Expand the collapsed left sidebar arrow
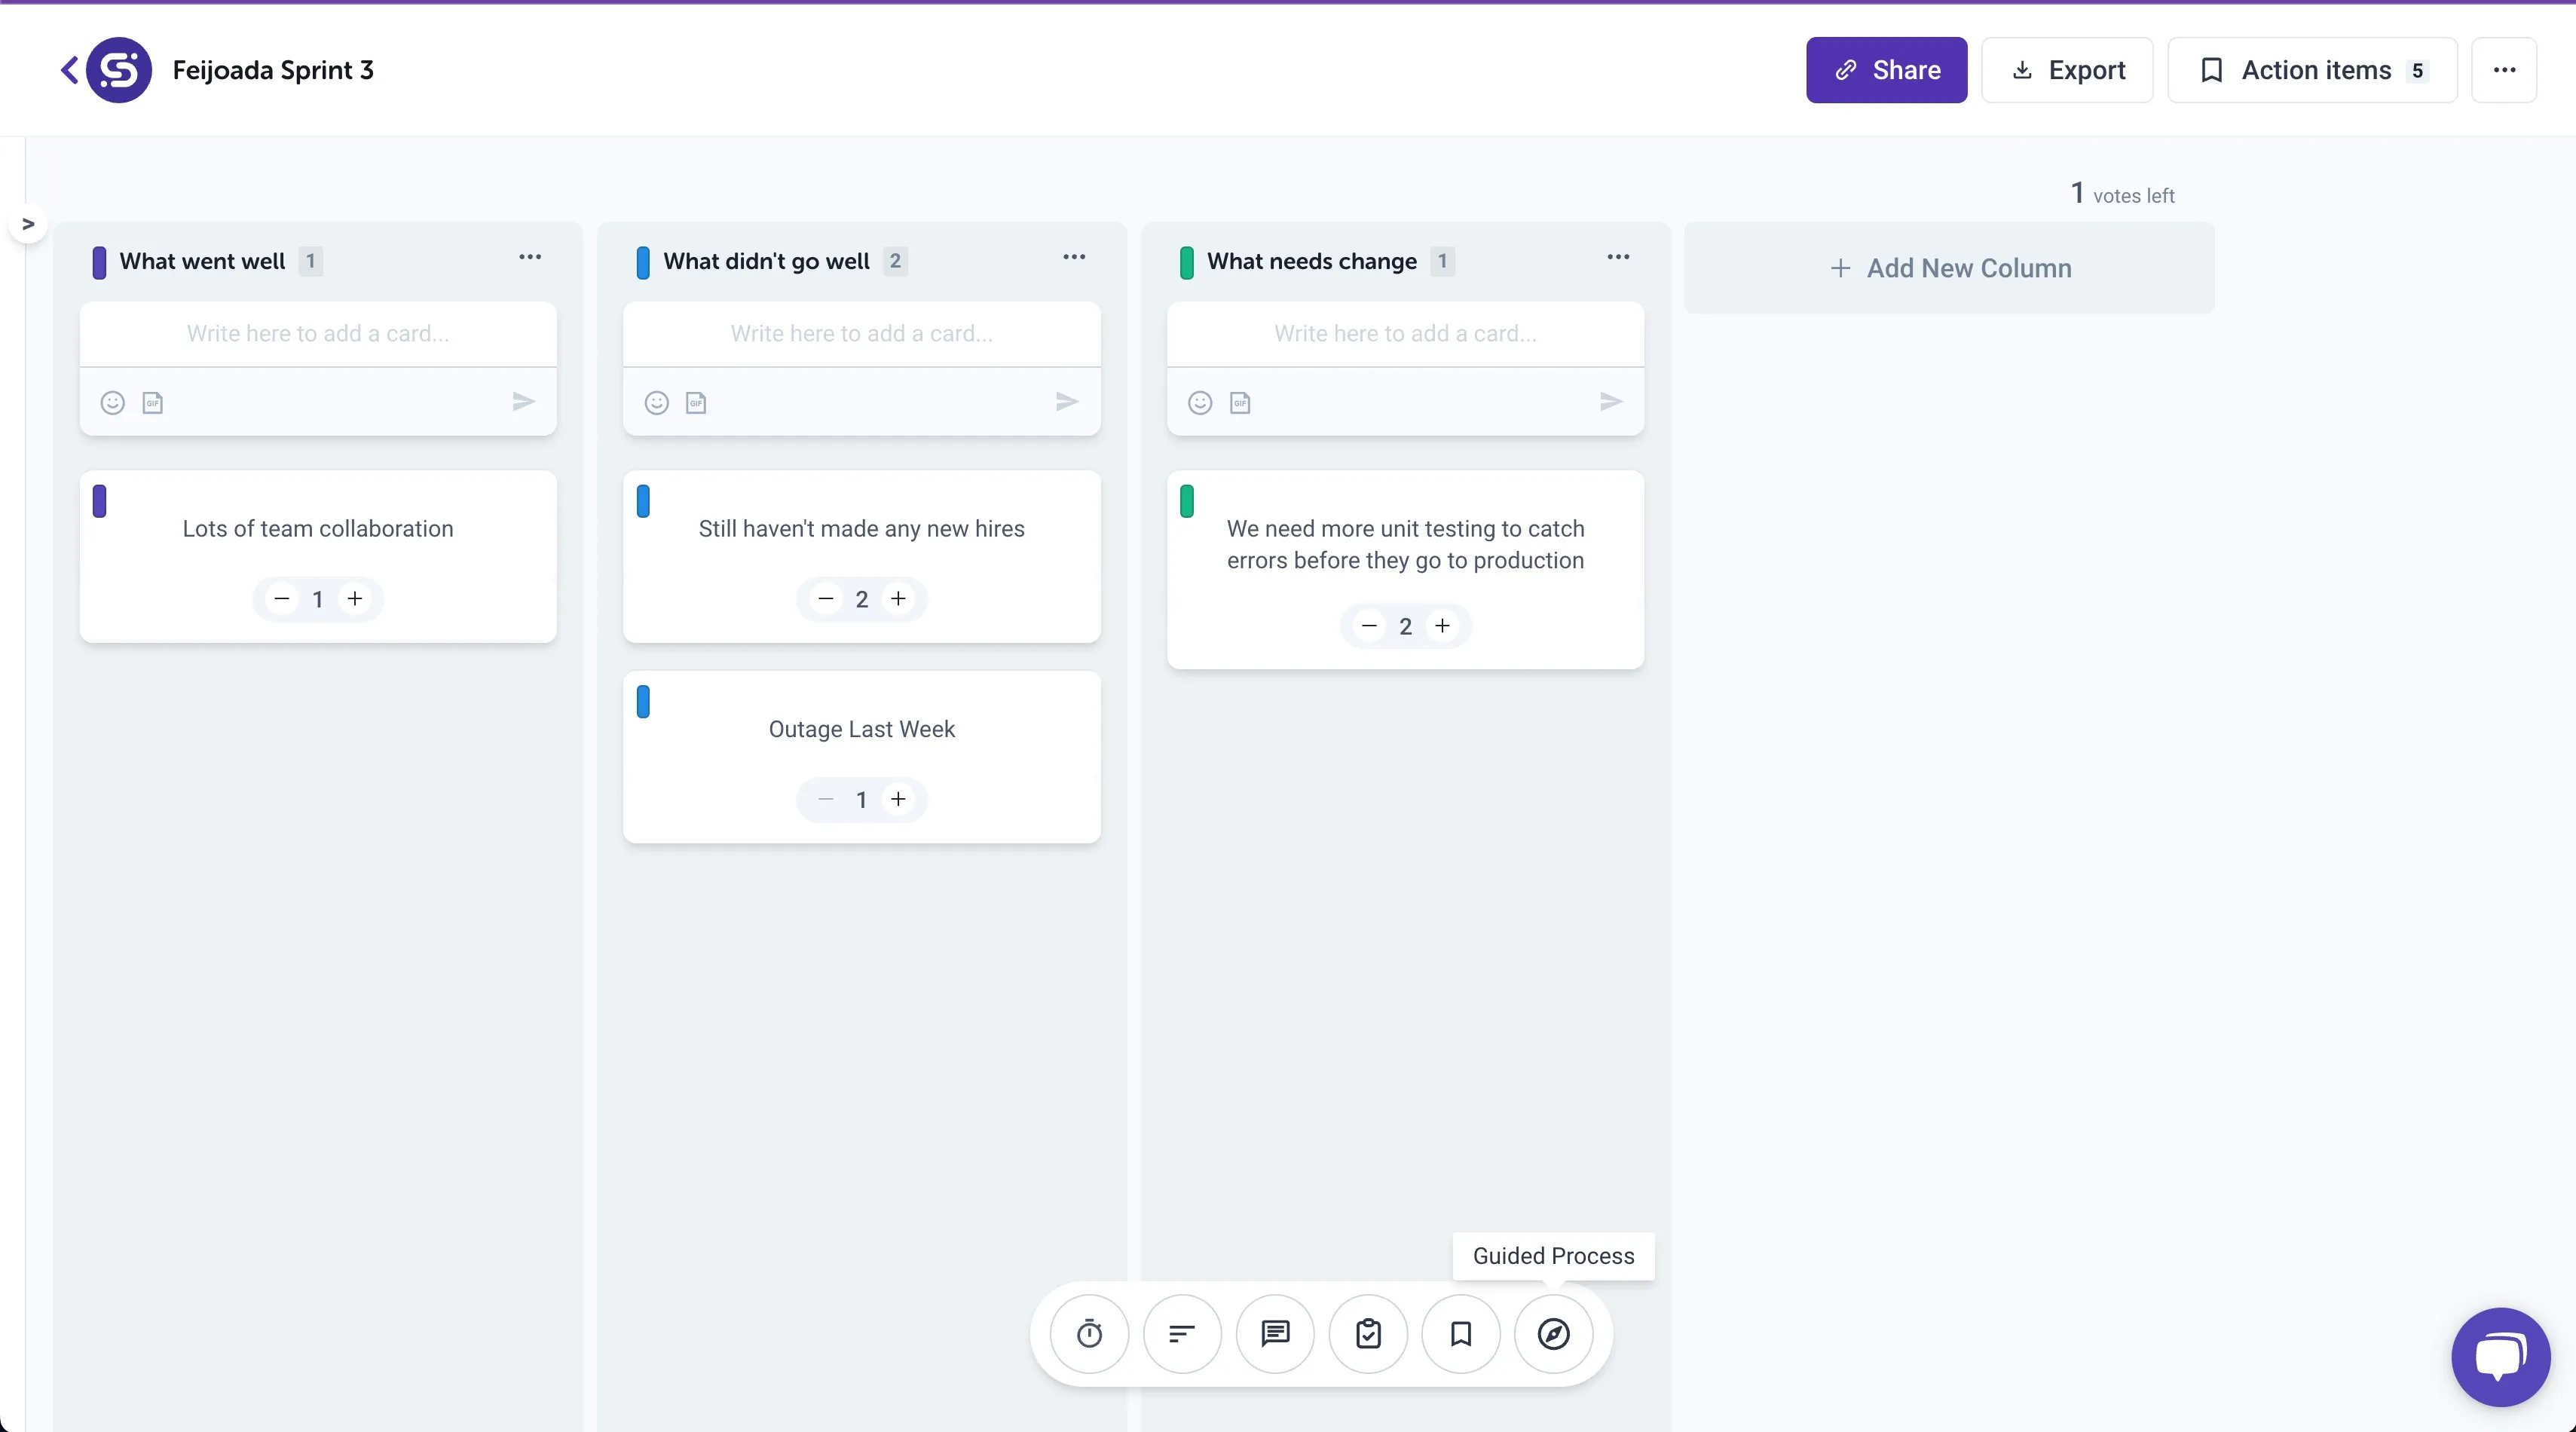The width and height of the screenshot is (2576, 1432). pyautogui.click(x=28, y=224)
